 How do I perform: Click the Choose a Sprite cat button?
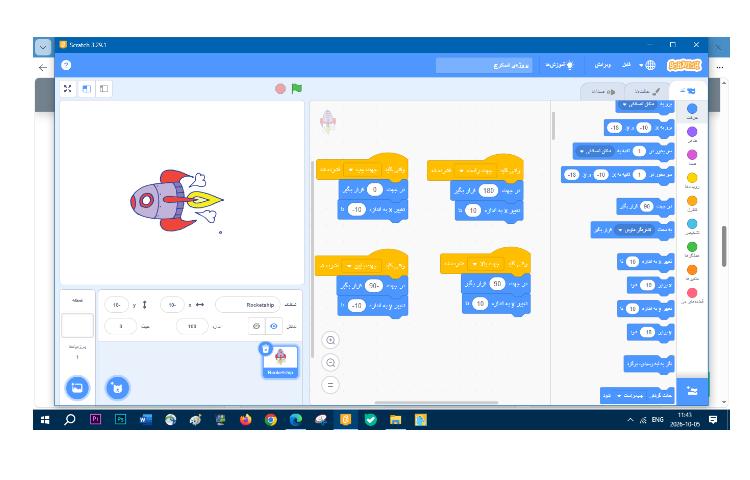117,388
